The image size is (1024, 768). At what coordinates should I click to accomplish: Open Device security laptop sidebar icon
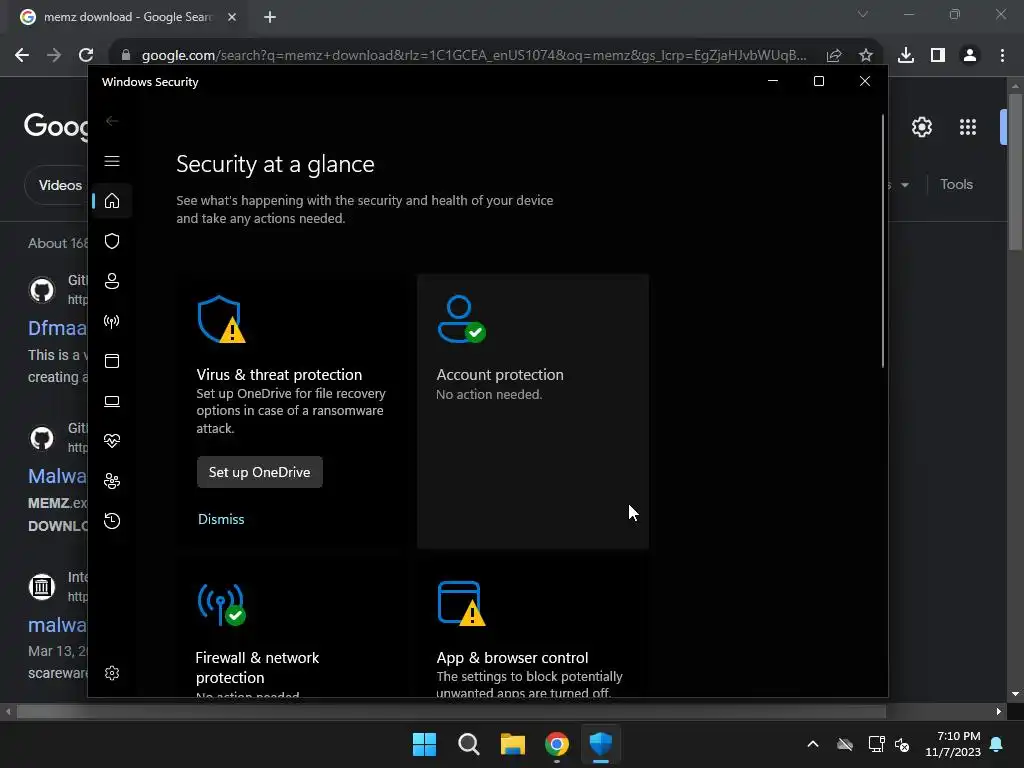[112, 401]
